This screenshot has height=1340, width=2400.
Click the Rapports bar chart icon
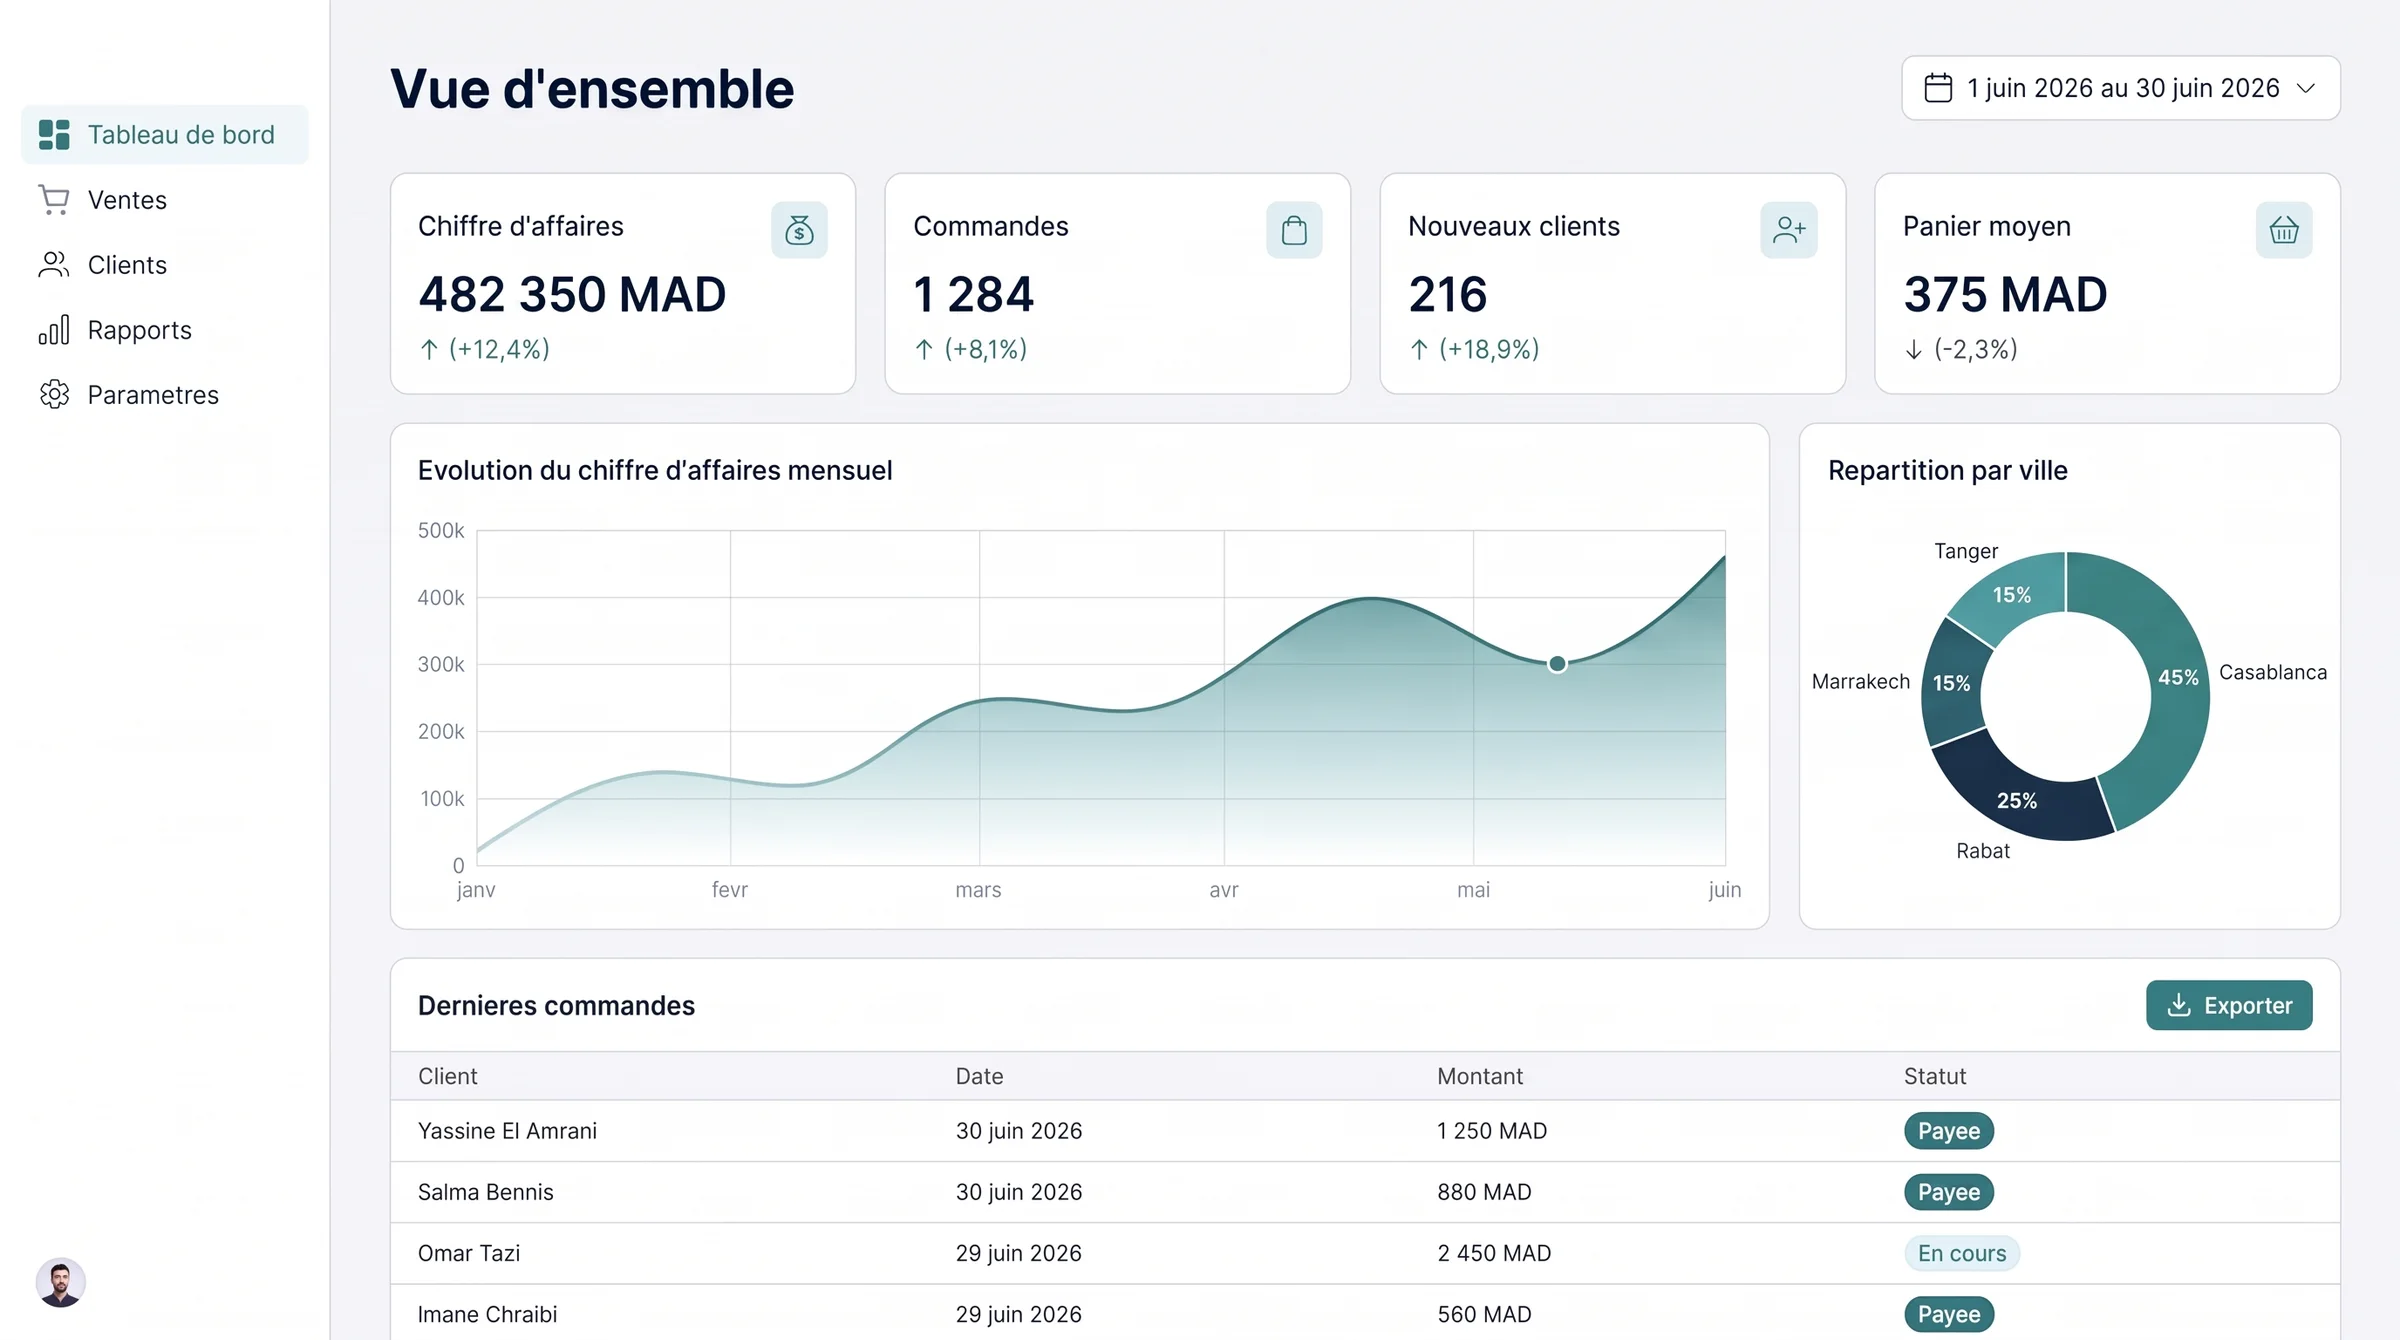tap(54, 330)
